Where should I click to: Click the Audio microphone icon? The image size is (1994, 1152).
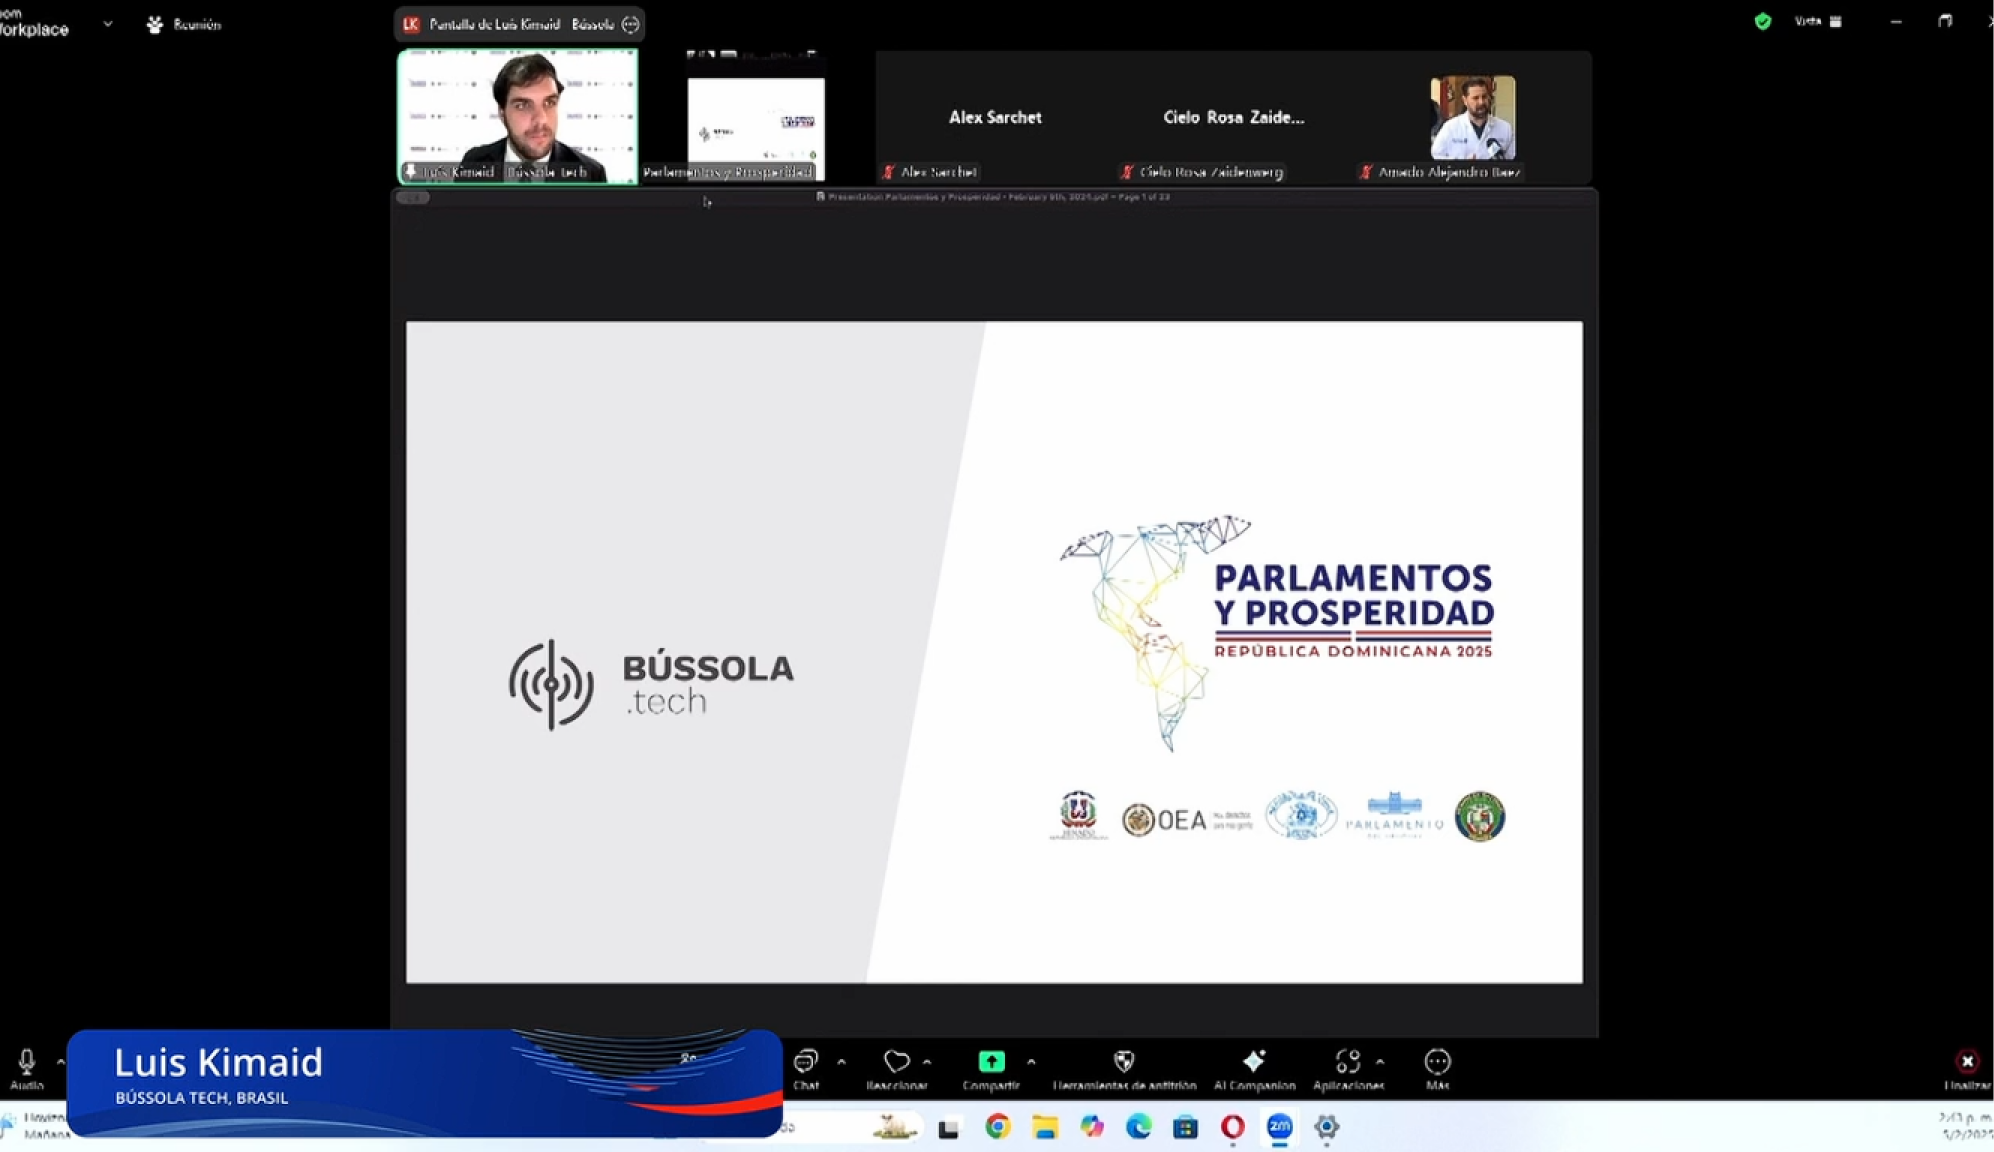(x=27, y=1061)
